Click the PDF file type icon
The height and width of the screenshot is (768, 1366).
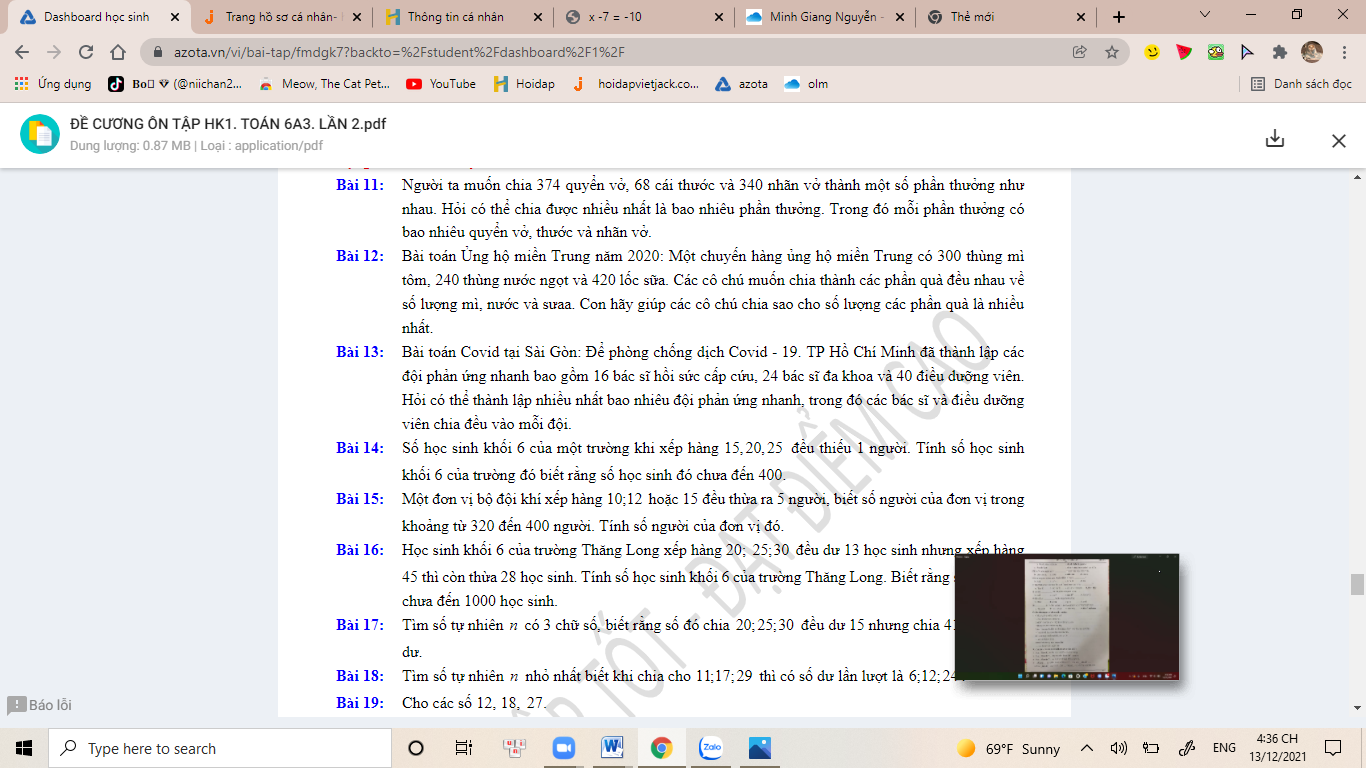click(40, 134)
